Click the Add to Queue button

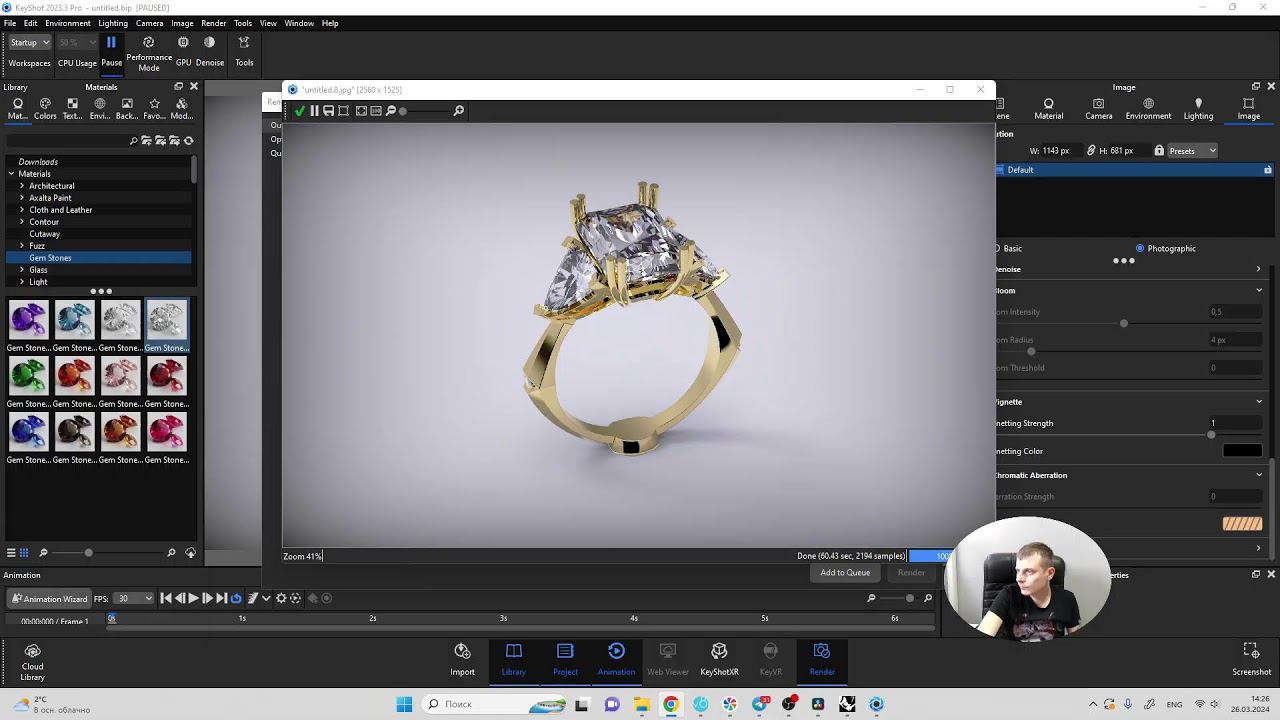(x=845, y=573)
